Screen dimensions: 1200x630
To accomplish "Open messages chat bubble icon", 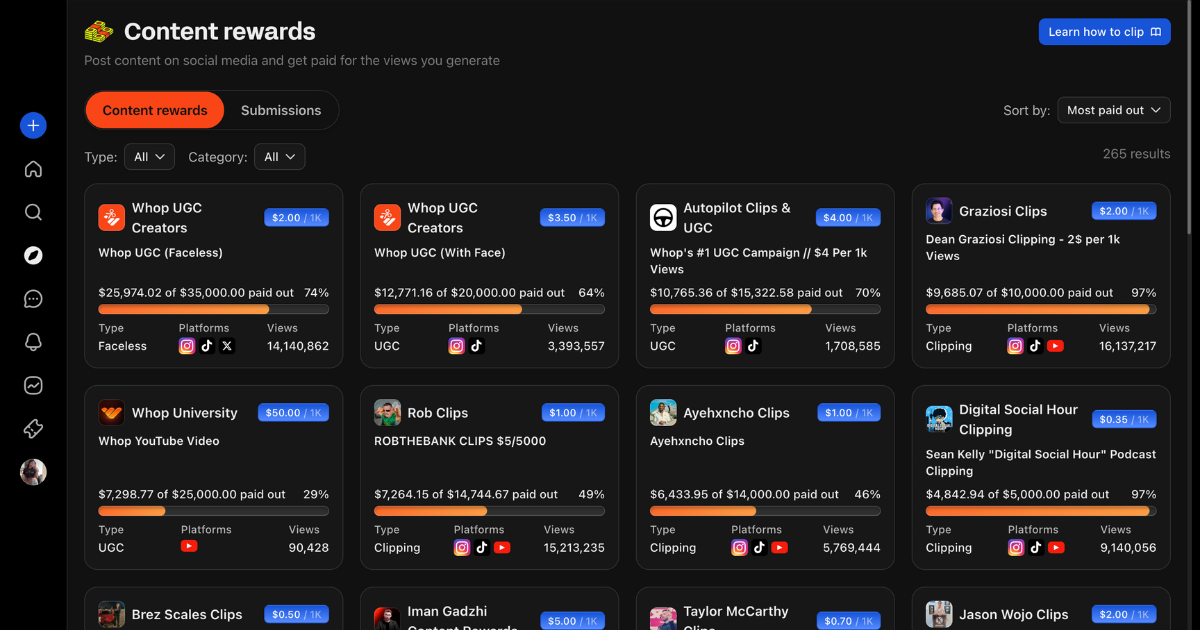I will [33, 299].
